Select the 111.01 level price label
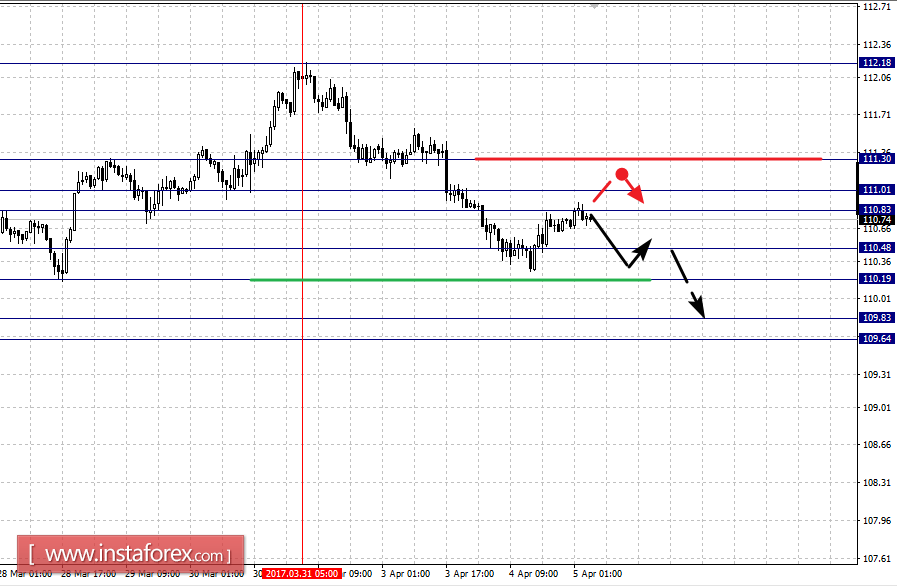897x586 pixels. tap(876, 190)
